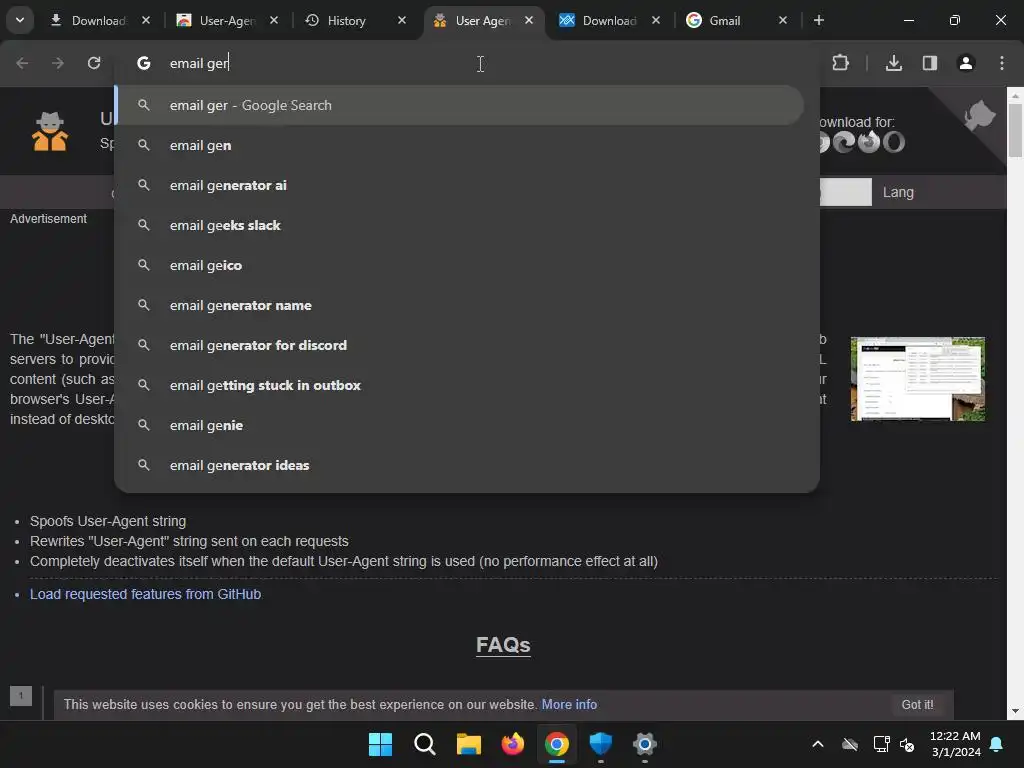Click the Chrome taskbar icon
Image resolution: width=1024 pixels, height=768 pixels.
(556, 744)
